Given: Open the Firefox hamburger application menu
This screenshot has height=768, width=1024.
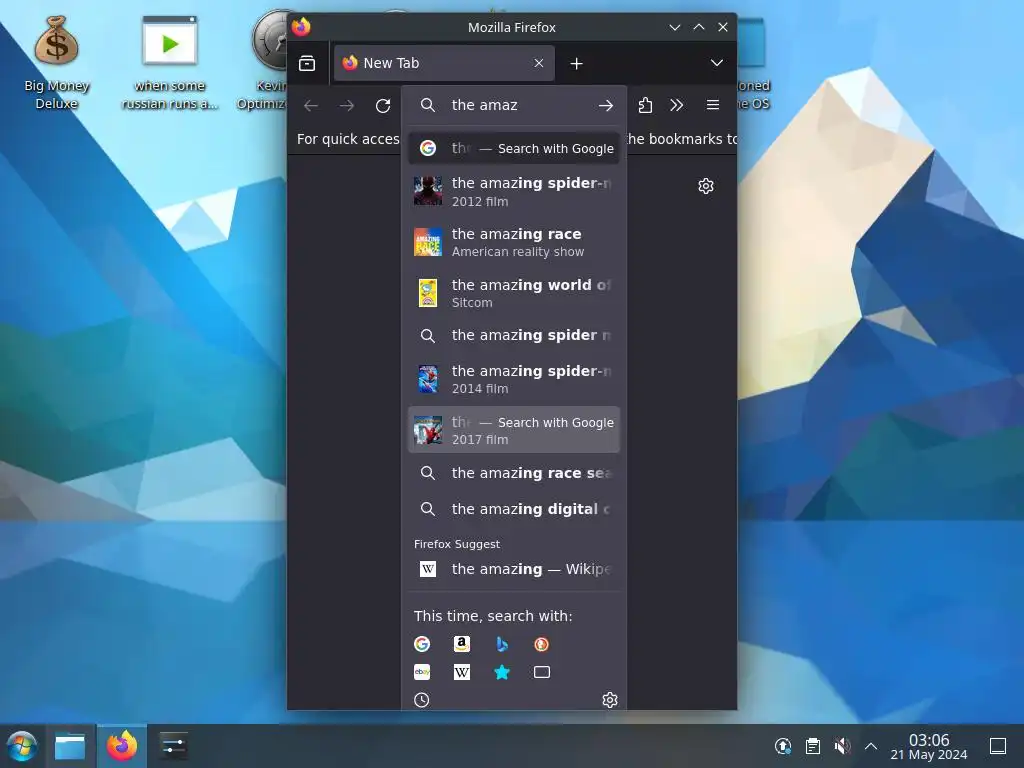Looking at the screenshot, I should pos(712,105).
